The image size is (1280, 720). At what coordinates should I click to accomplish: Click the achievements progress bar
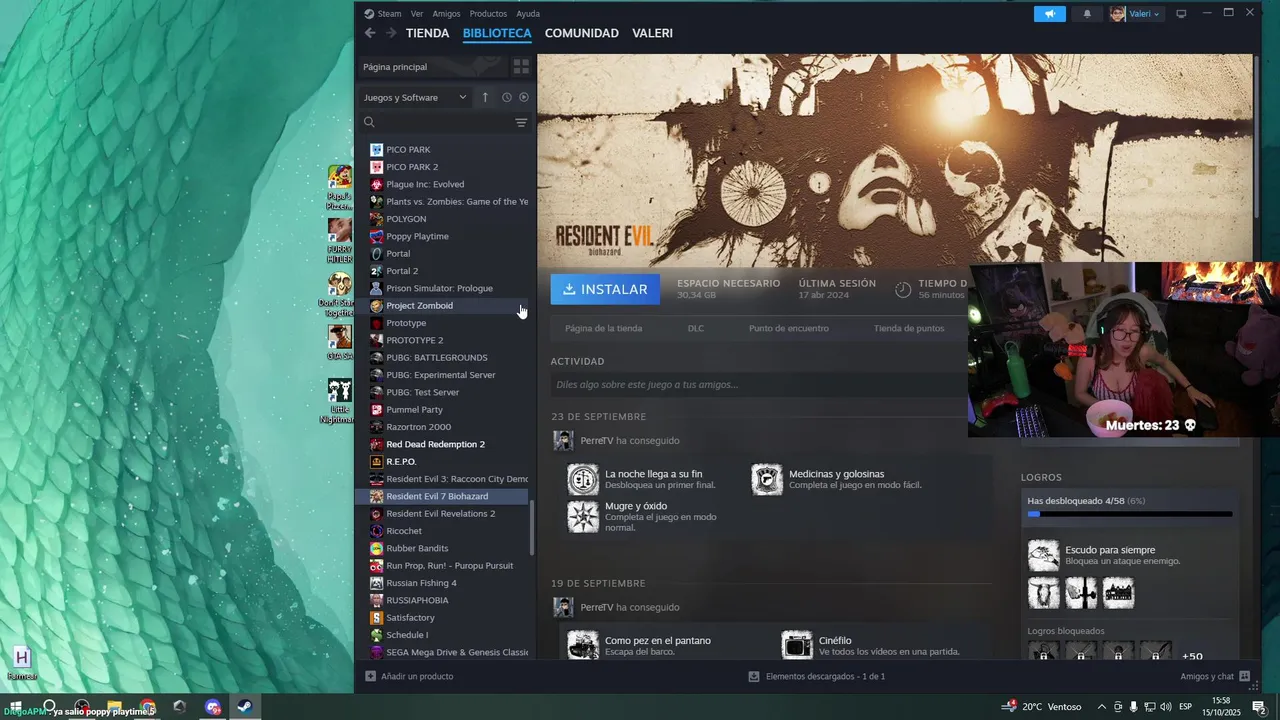coord(1130,514)
